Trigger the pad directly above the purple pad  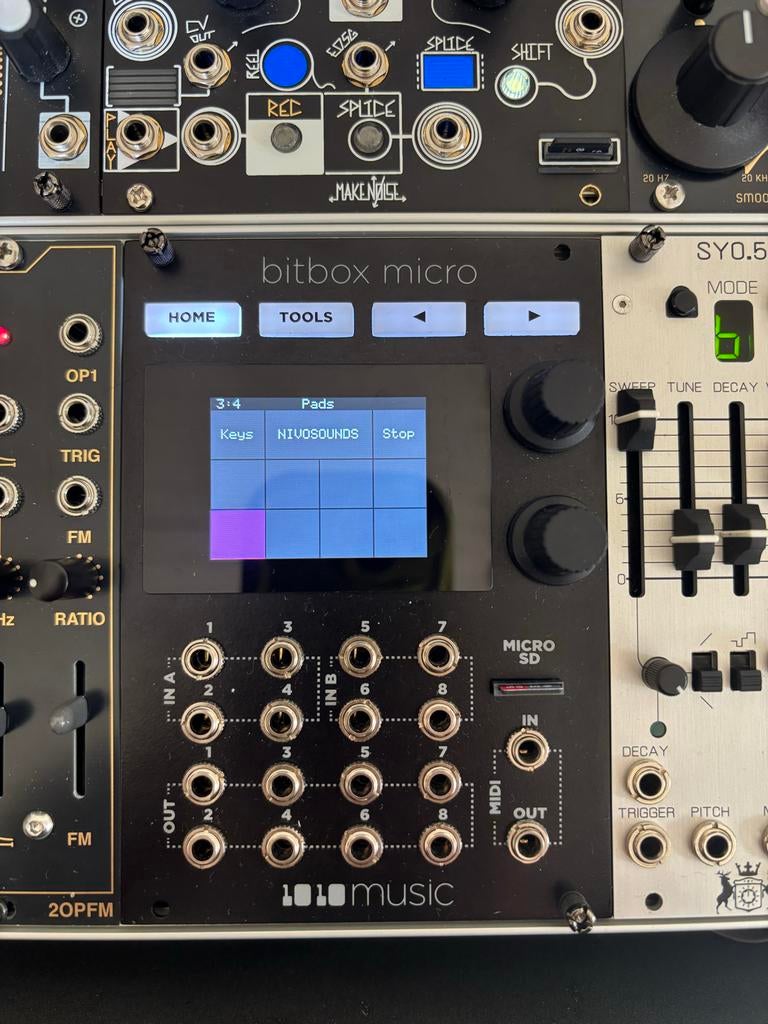tap(238, 484)
